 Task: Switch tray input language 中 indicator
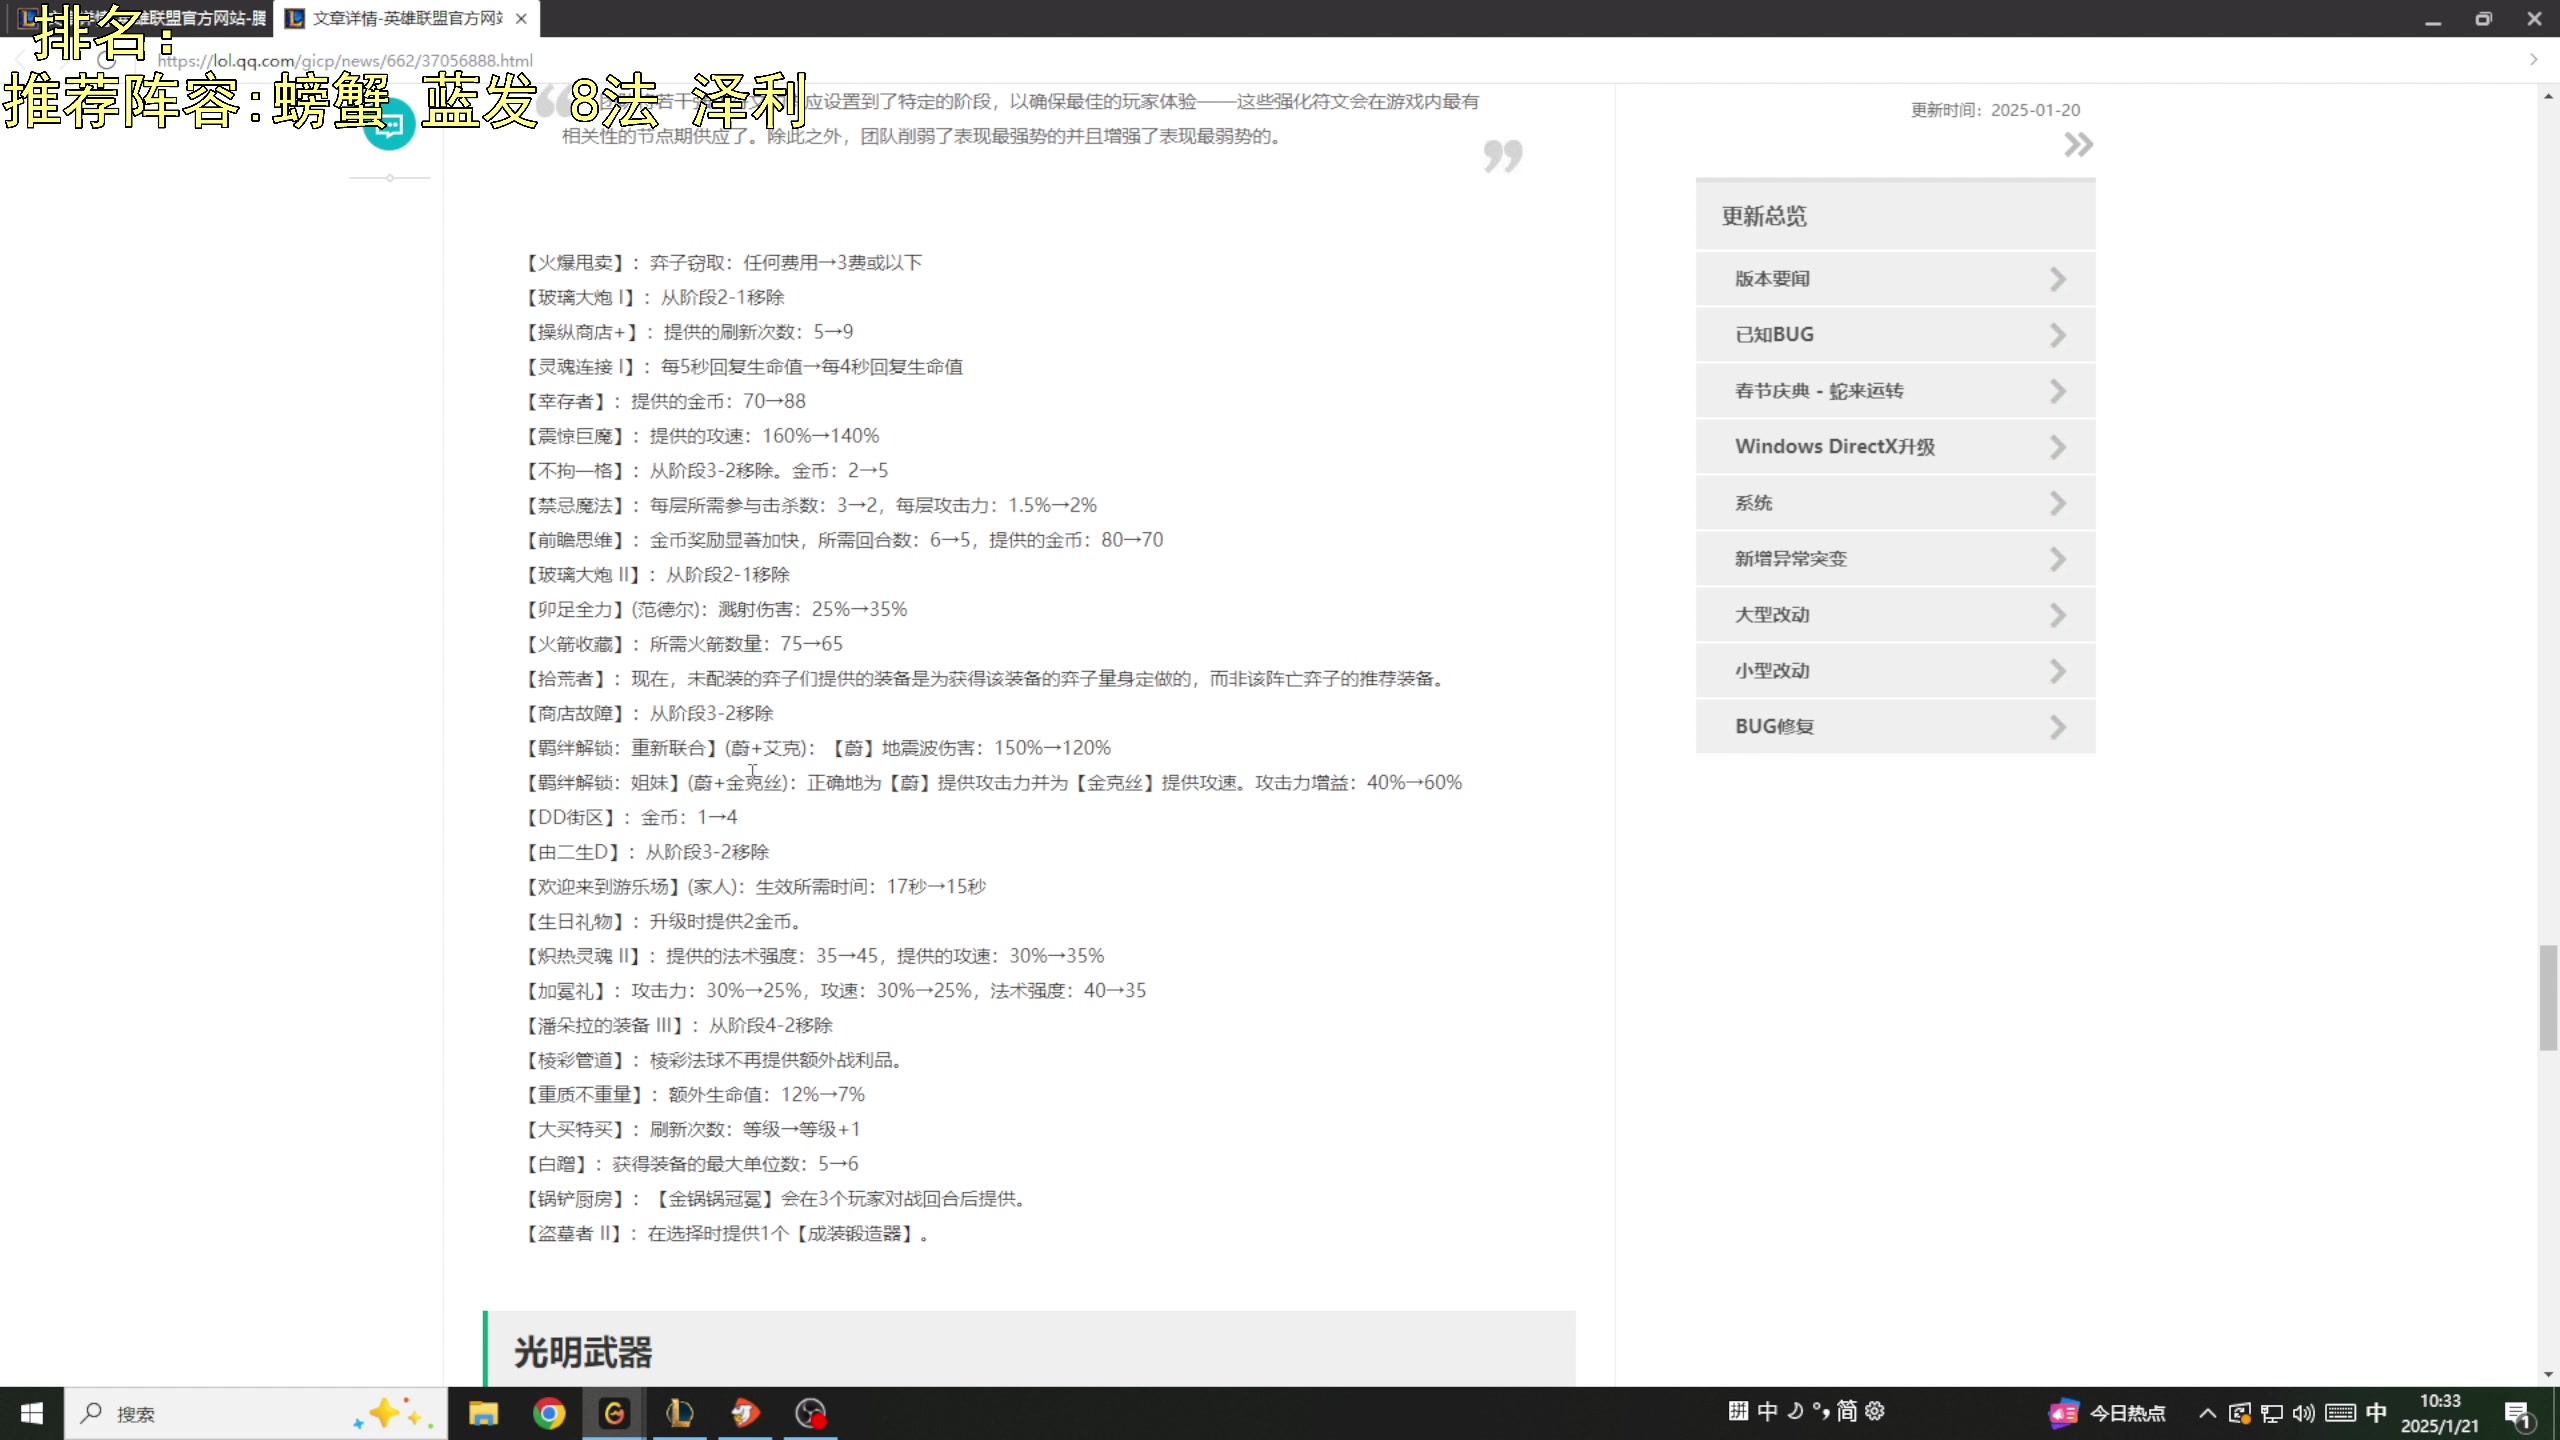point(2377,1413)
